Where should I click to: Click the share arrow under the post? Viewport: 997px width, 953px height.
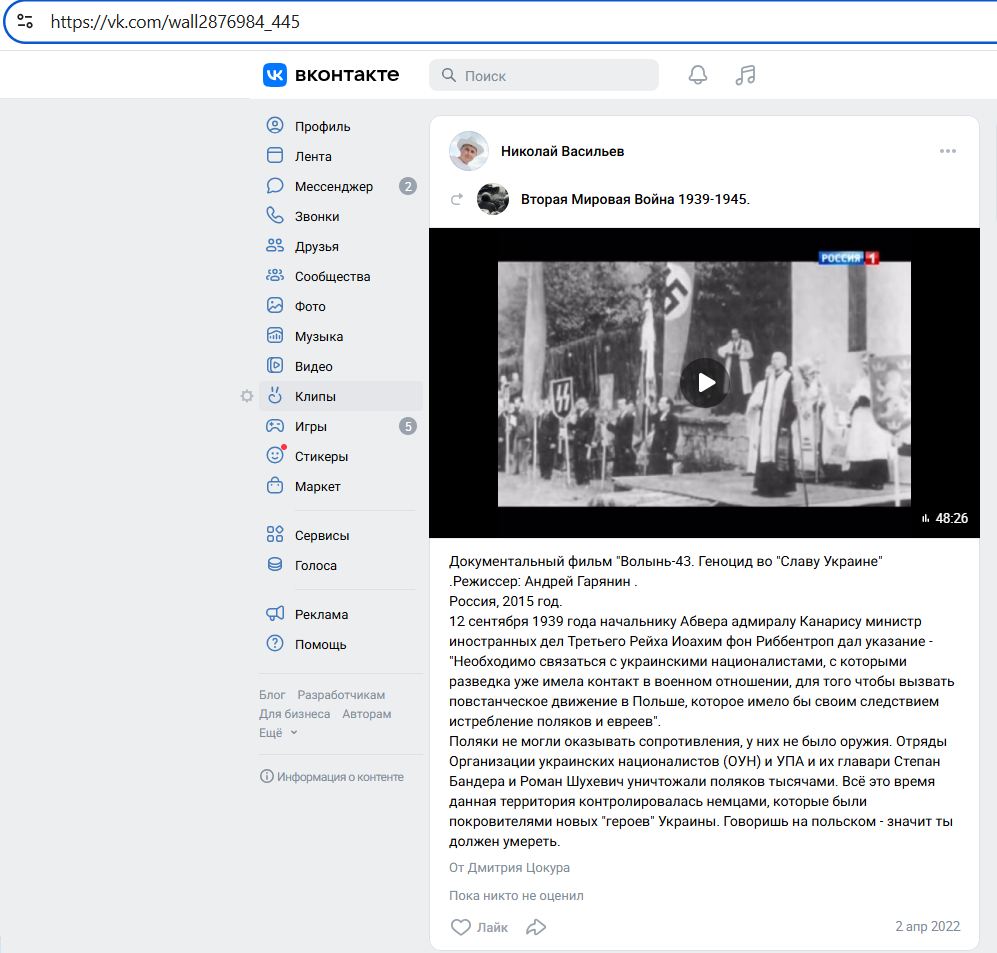[x=536, y=927]
